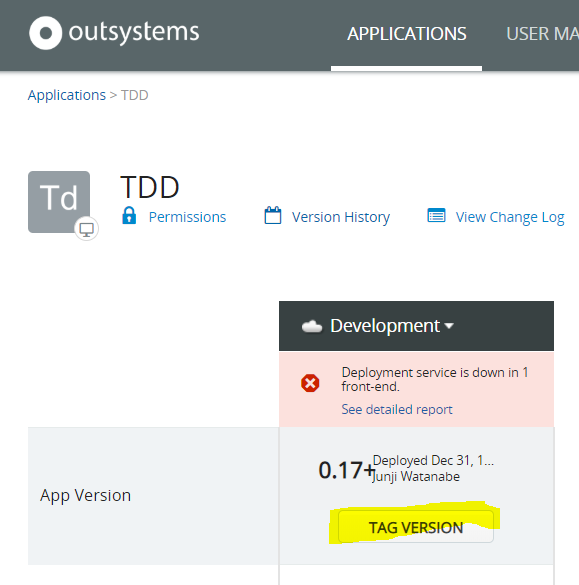Switch to the User Management tab
This screenshot has width=579, height=585.
point(542,34)
